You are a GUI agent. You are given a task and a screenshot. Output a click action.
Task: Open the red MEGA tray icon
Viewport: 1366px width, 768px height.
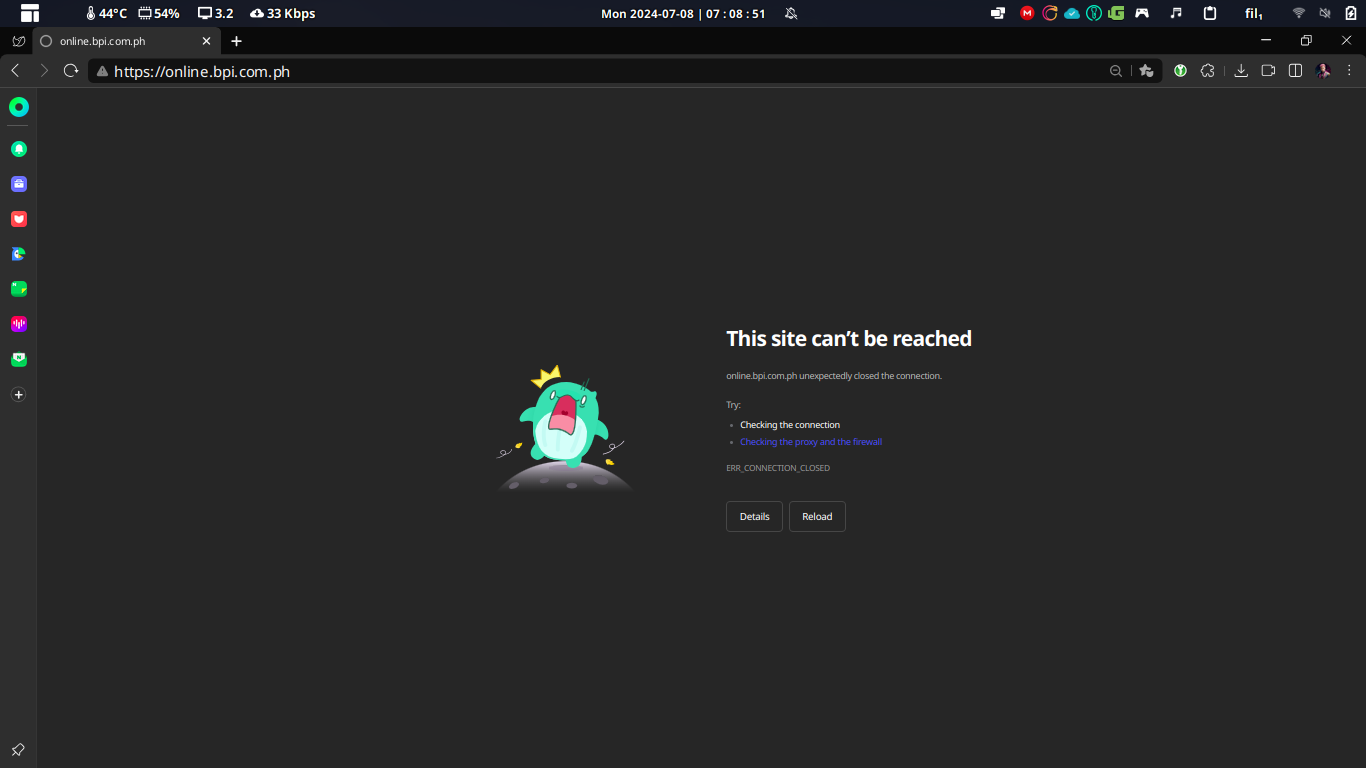[x=1027, y=13]
